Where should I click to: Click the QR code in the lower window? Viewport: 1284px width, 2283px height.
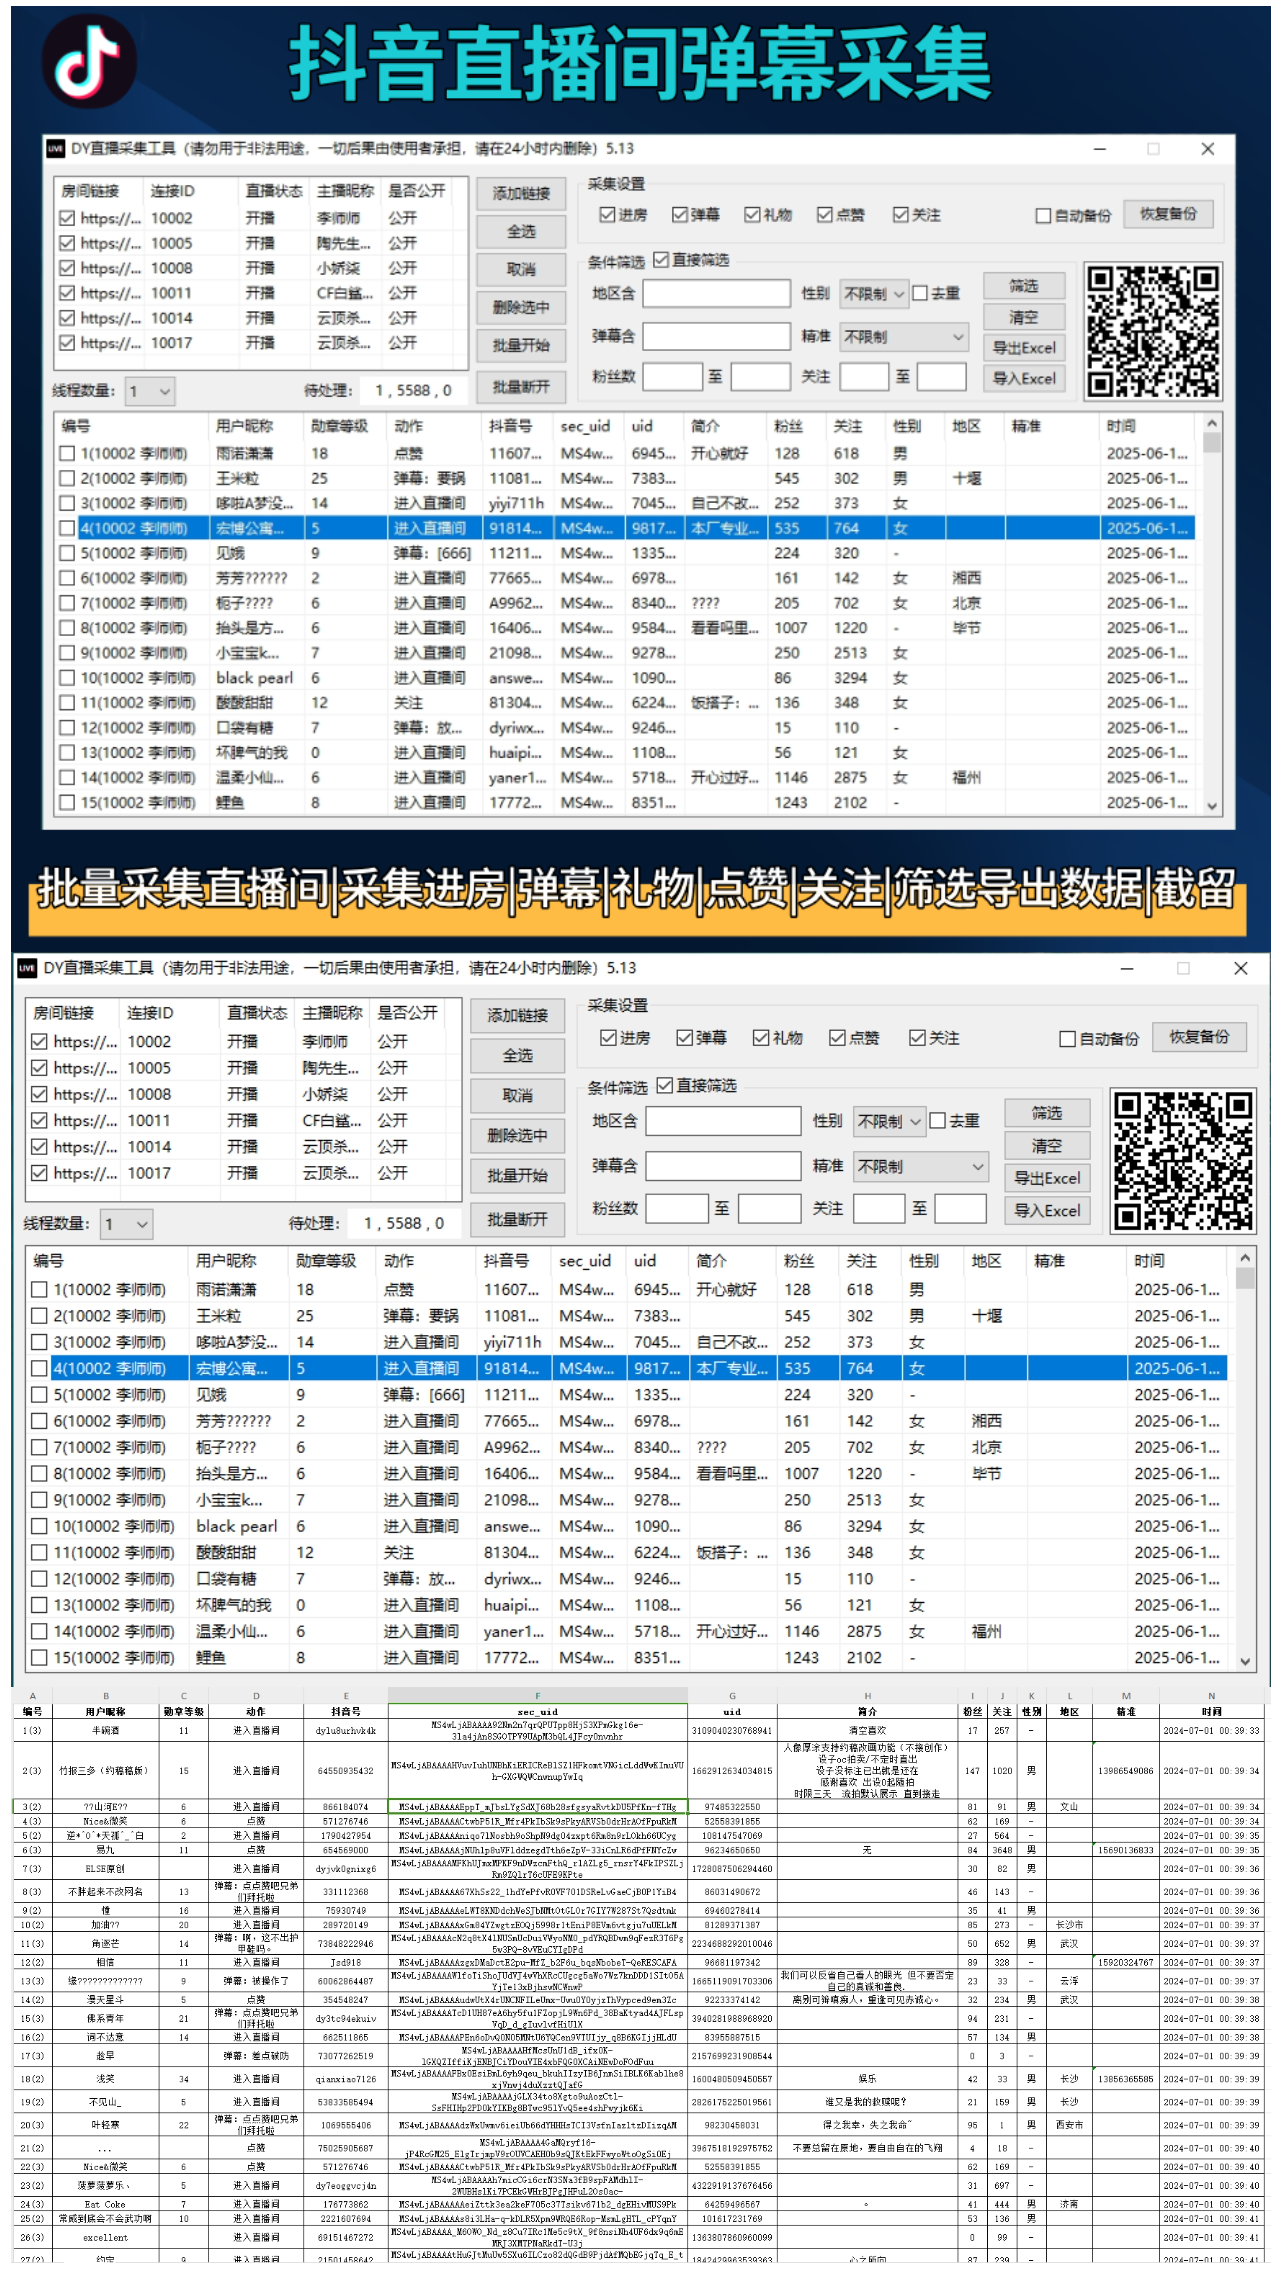pos(1183,1160)
